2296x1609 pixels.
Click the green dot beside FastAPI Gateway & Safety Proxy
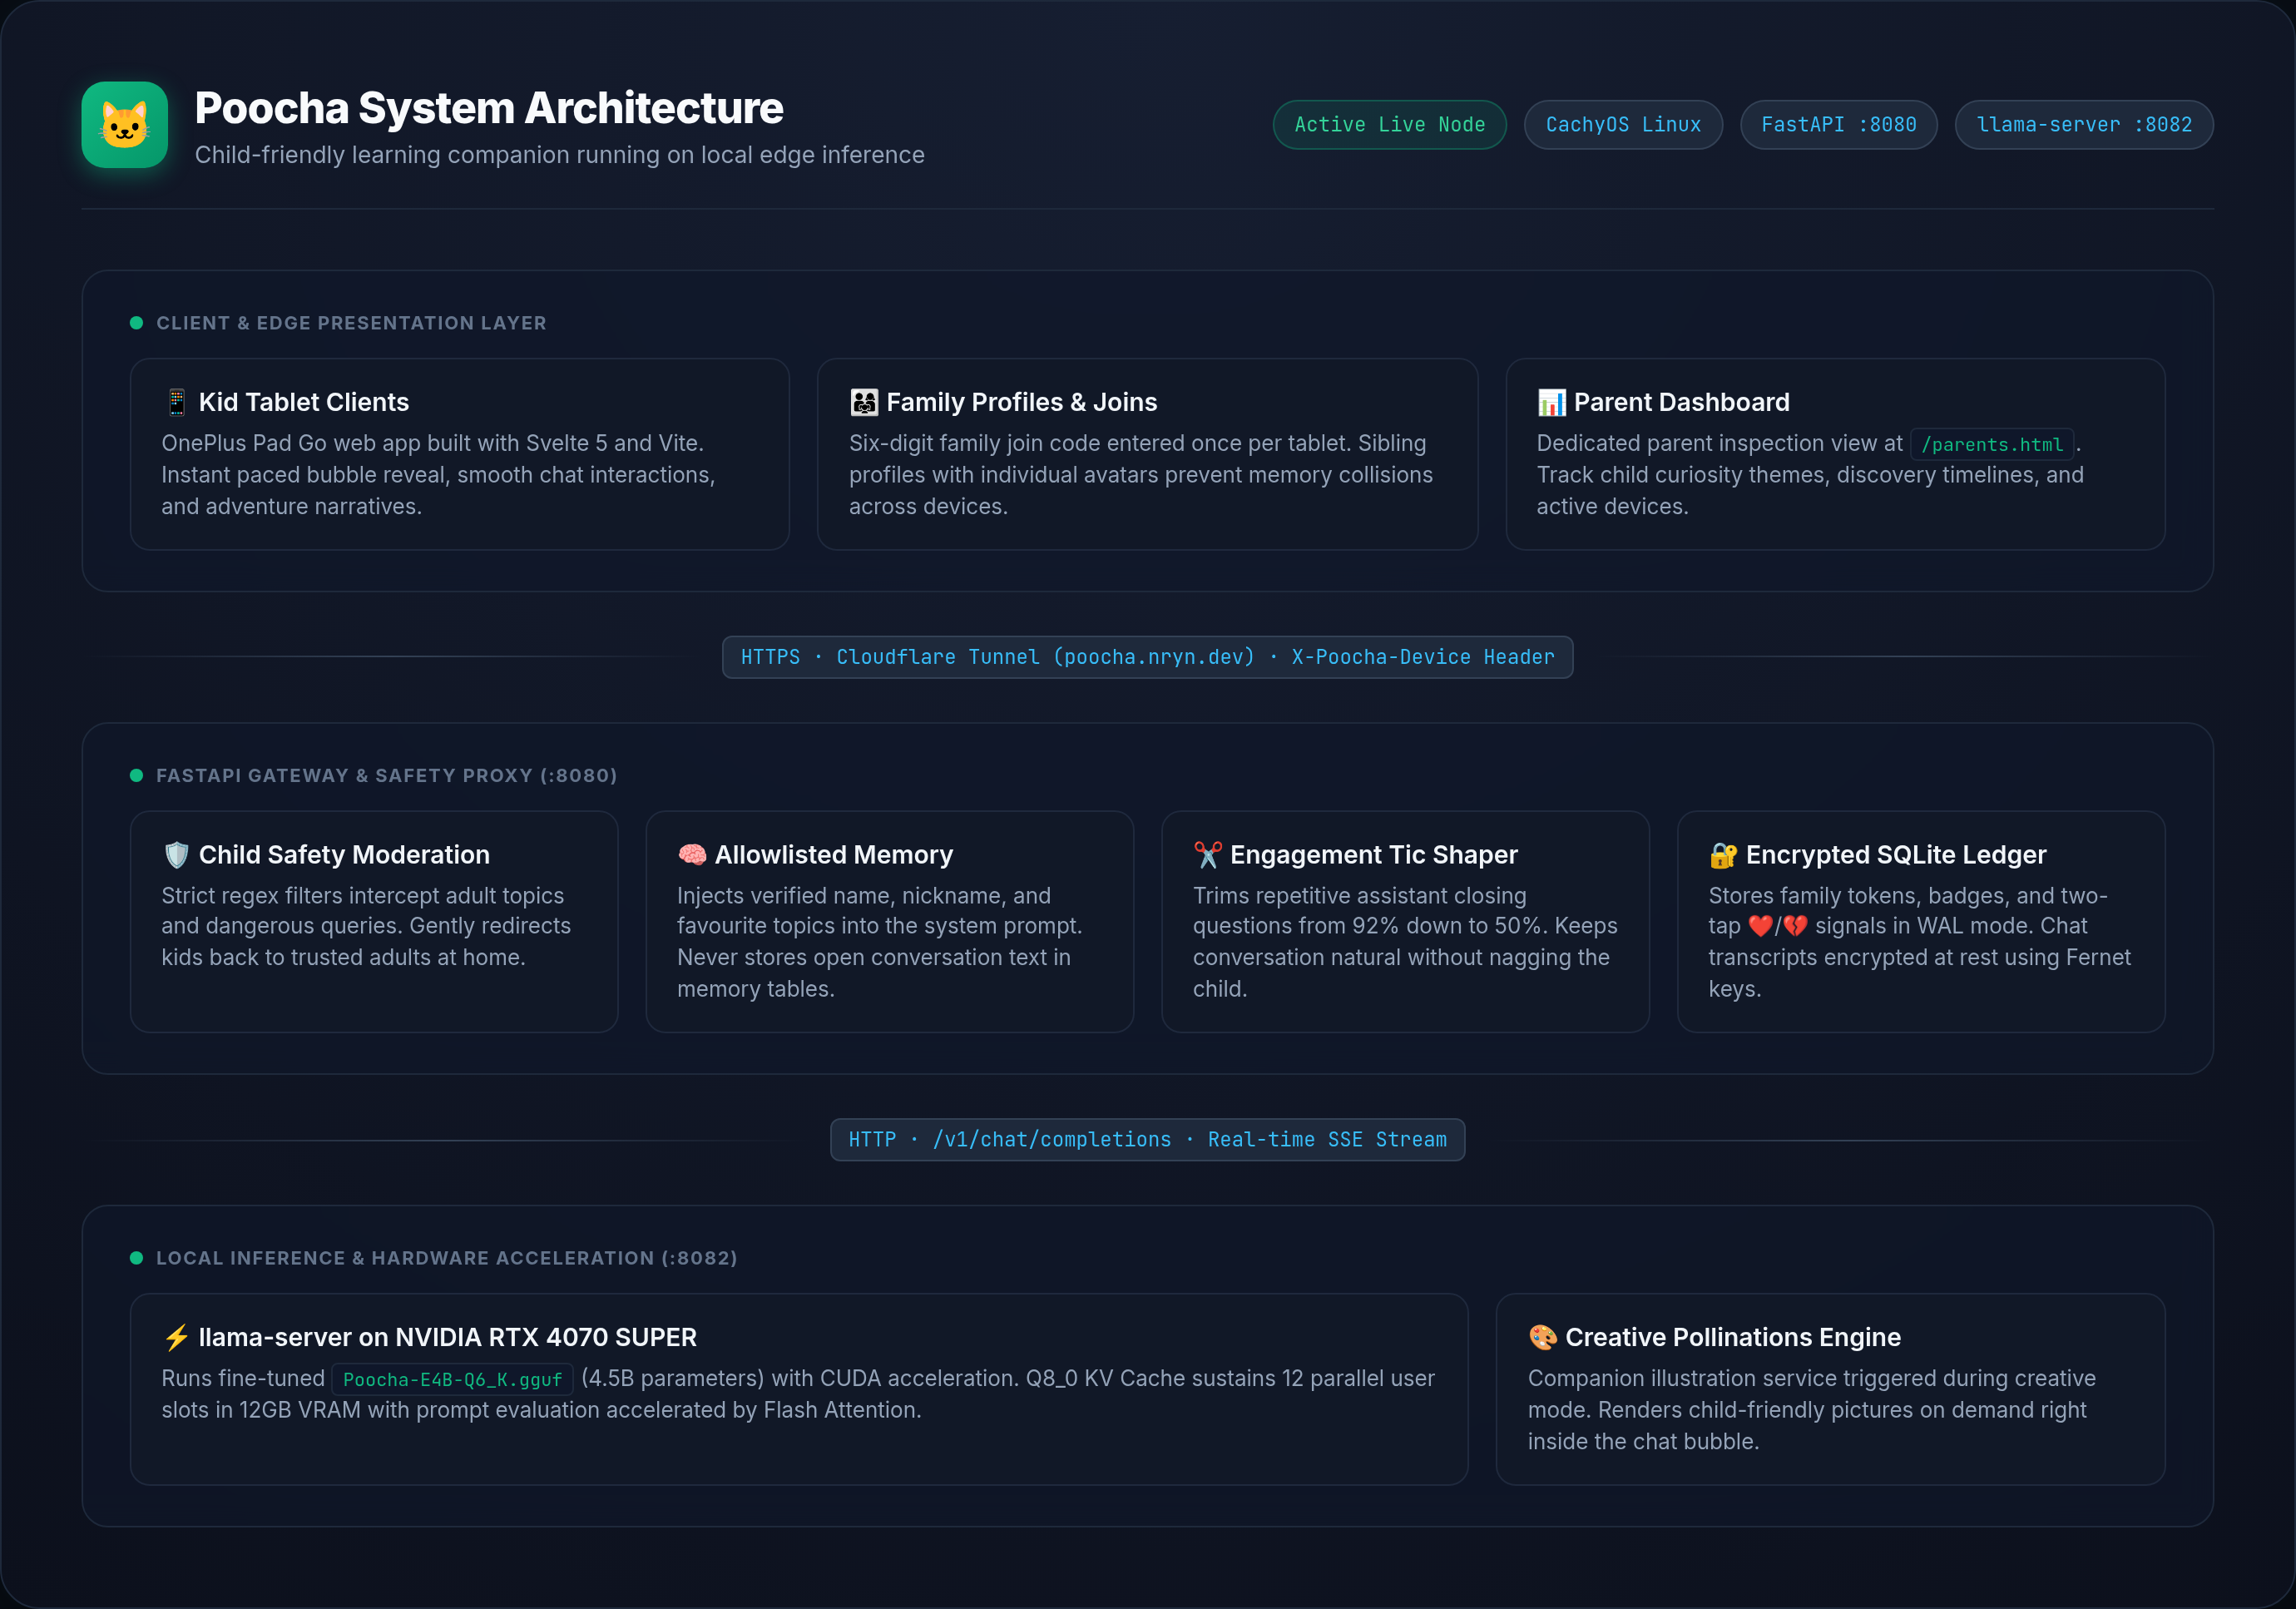pos(137,776)
